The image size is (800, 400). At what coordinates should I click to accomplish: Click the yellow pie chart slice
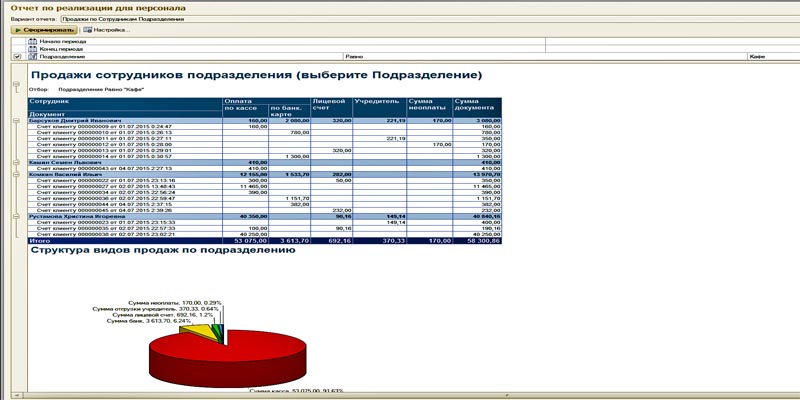(x=200, y=331)
